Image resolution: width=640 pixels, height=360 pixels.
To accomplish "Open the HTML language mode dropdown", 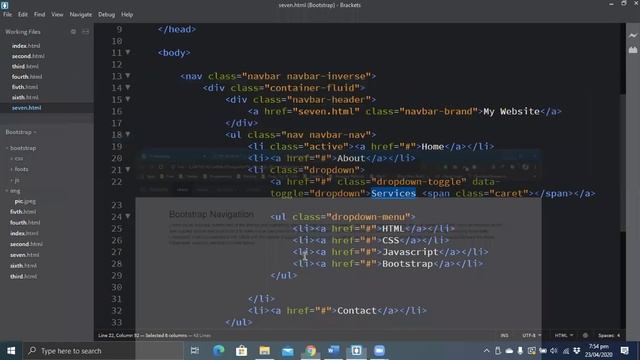I will point(564,336).
